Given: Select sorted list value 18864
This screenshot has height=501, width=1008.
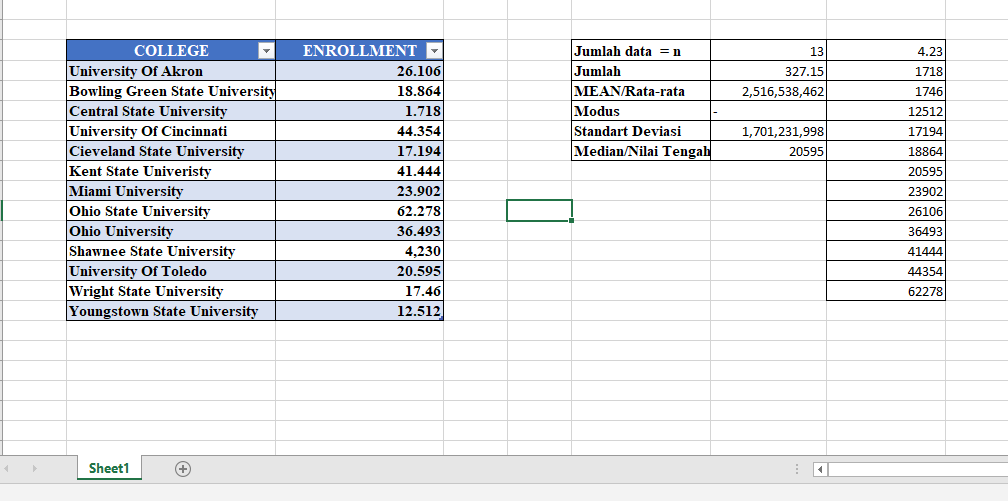Looking at the screenshot, I should pos(886,150).
